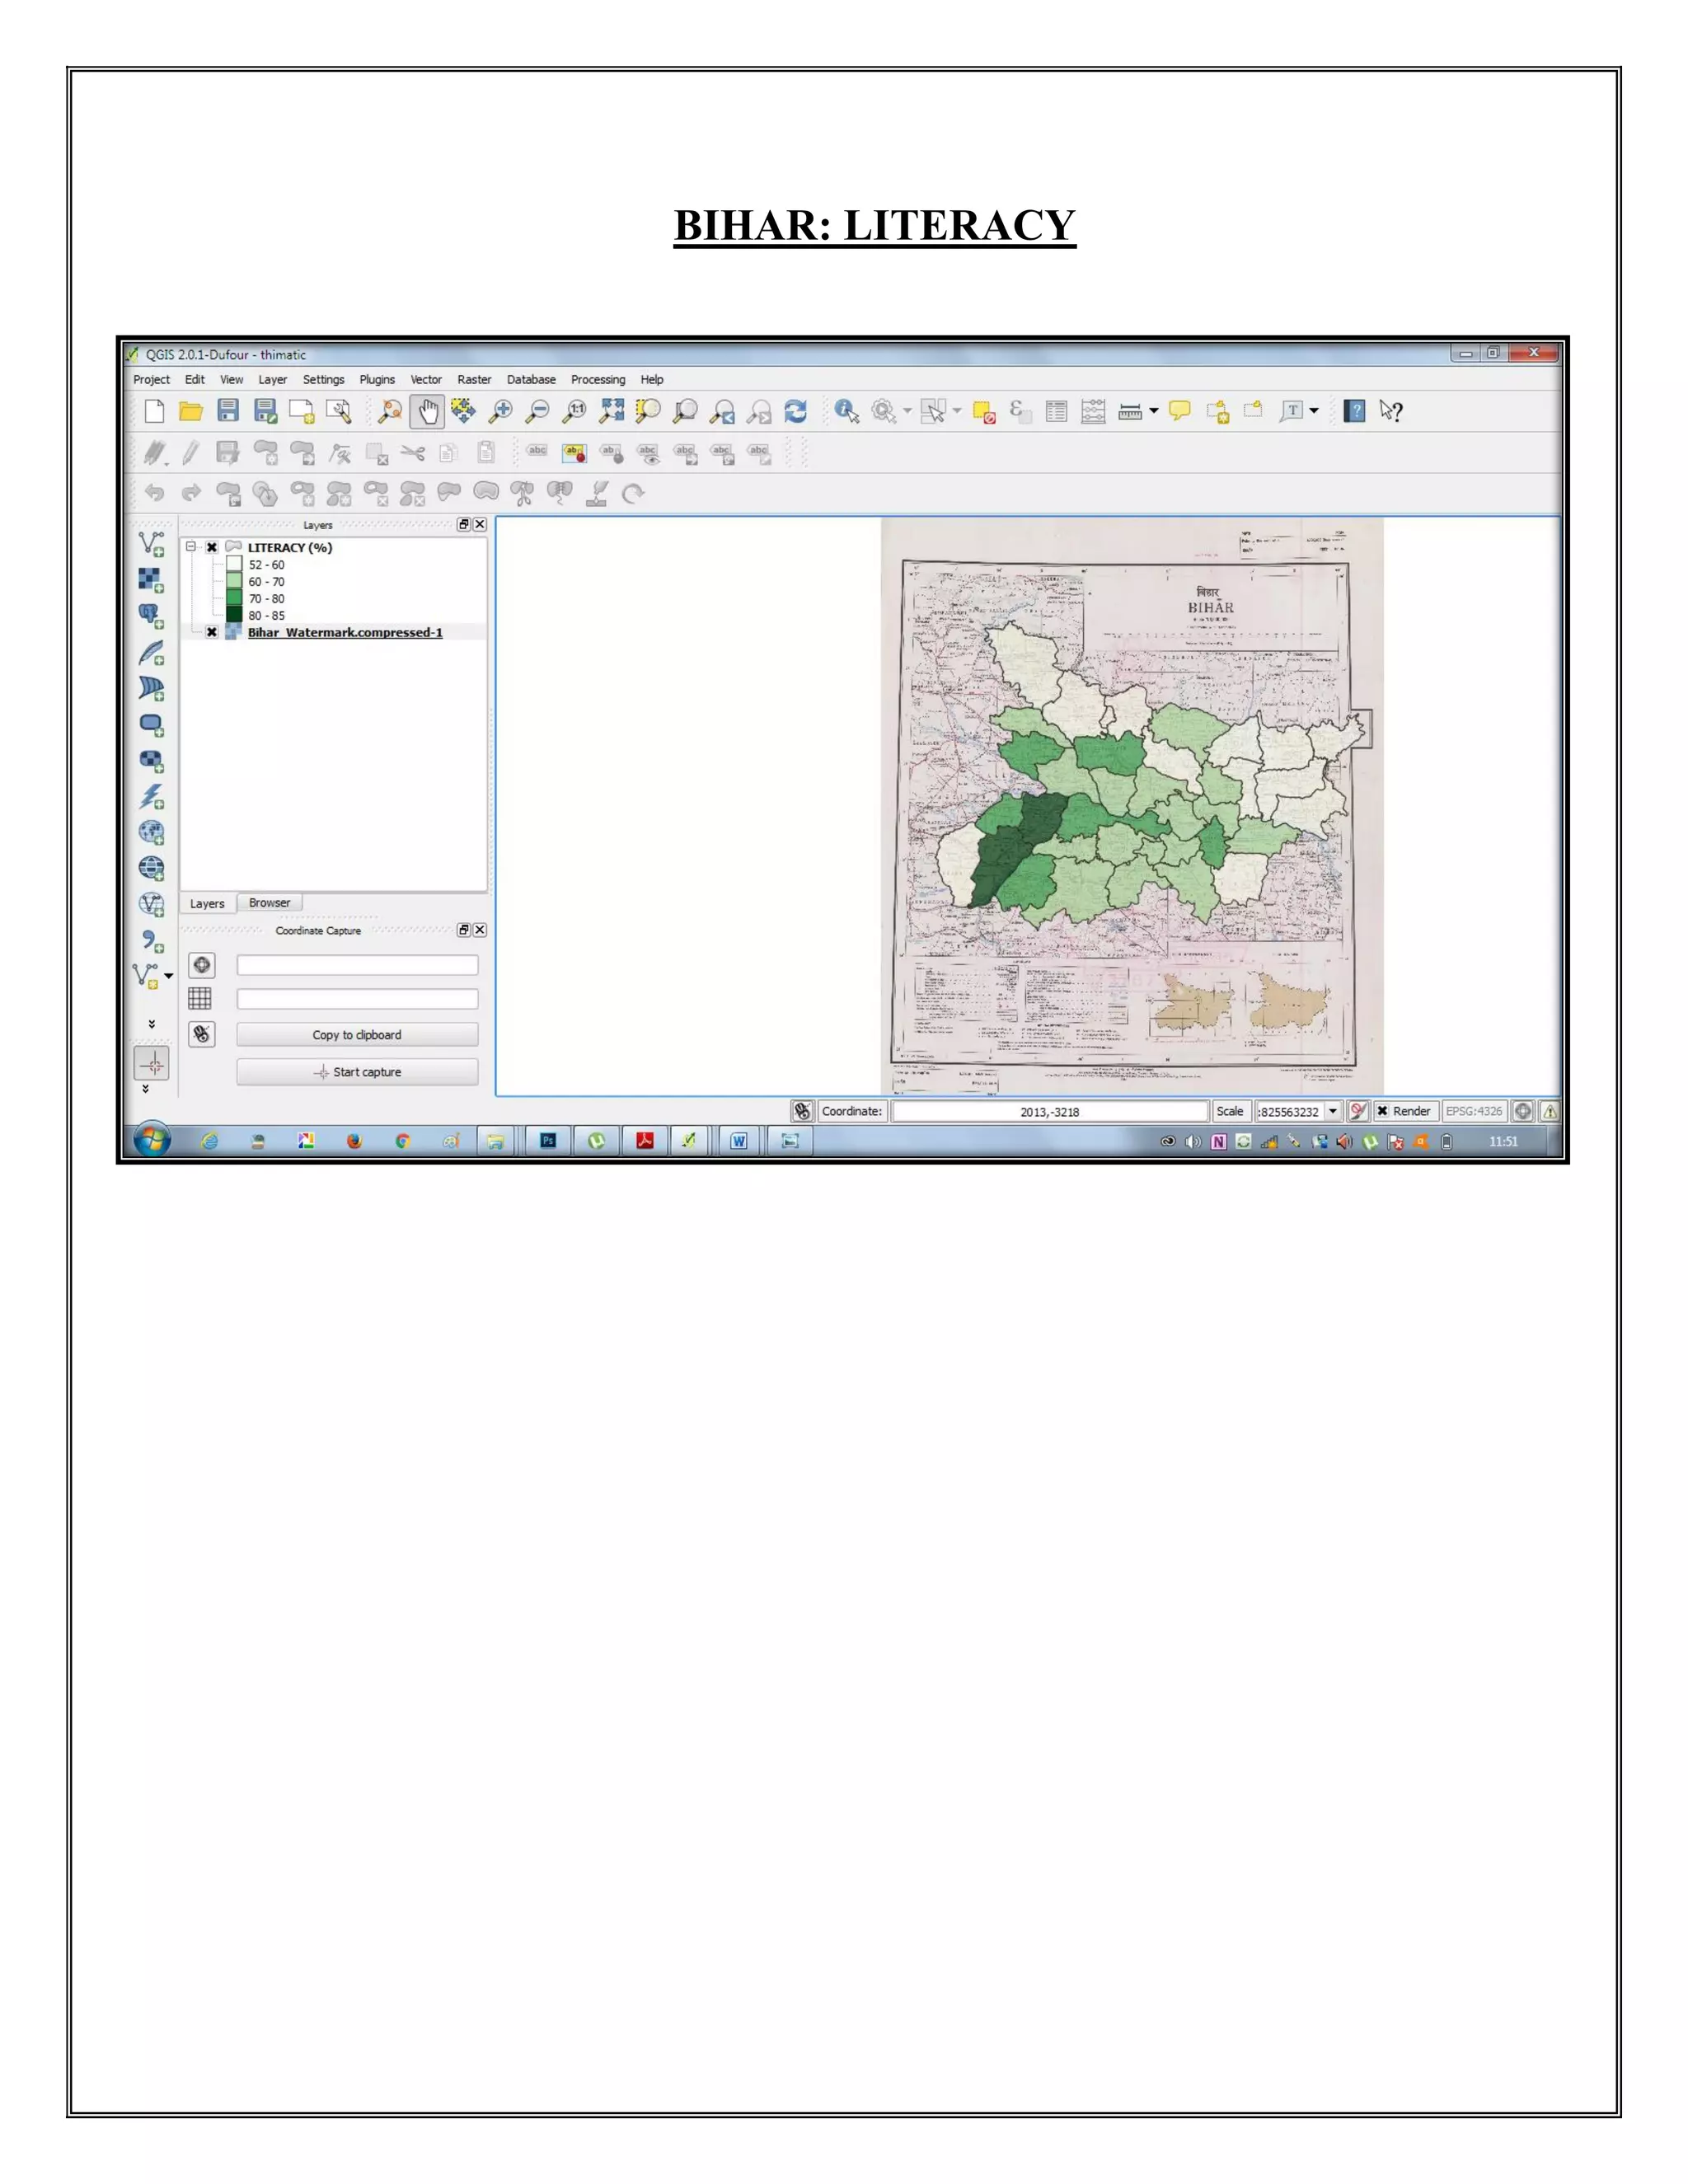Click the Start capture button
The width and height of the screenshot is (1688, 2184).
click(357, 1072)
